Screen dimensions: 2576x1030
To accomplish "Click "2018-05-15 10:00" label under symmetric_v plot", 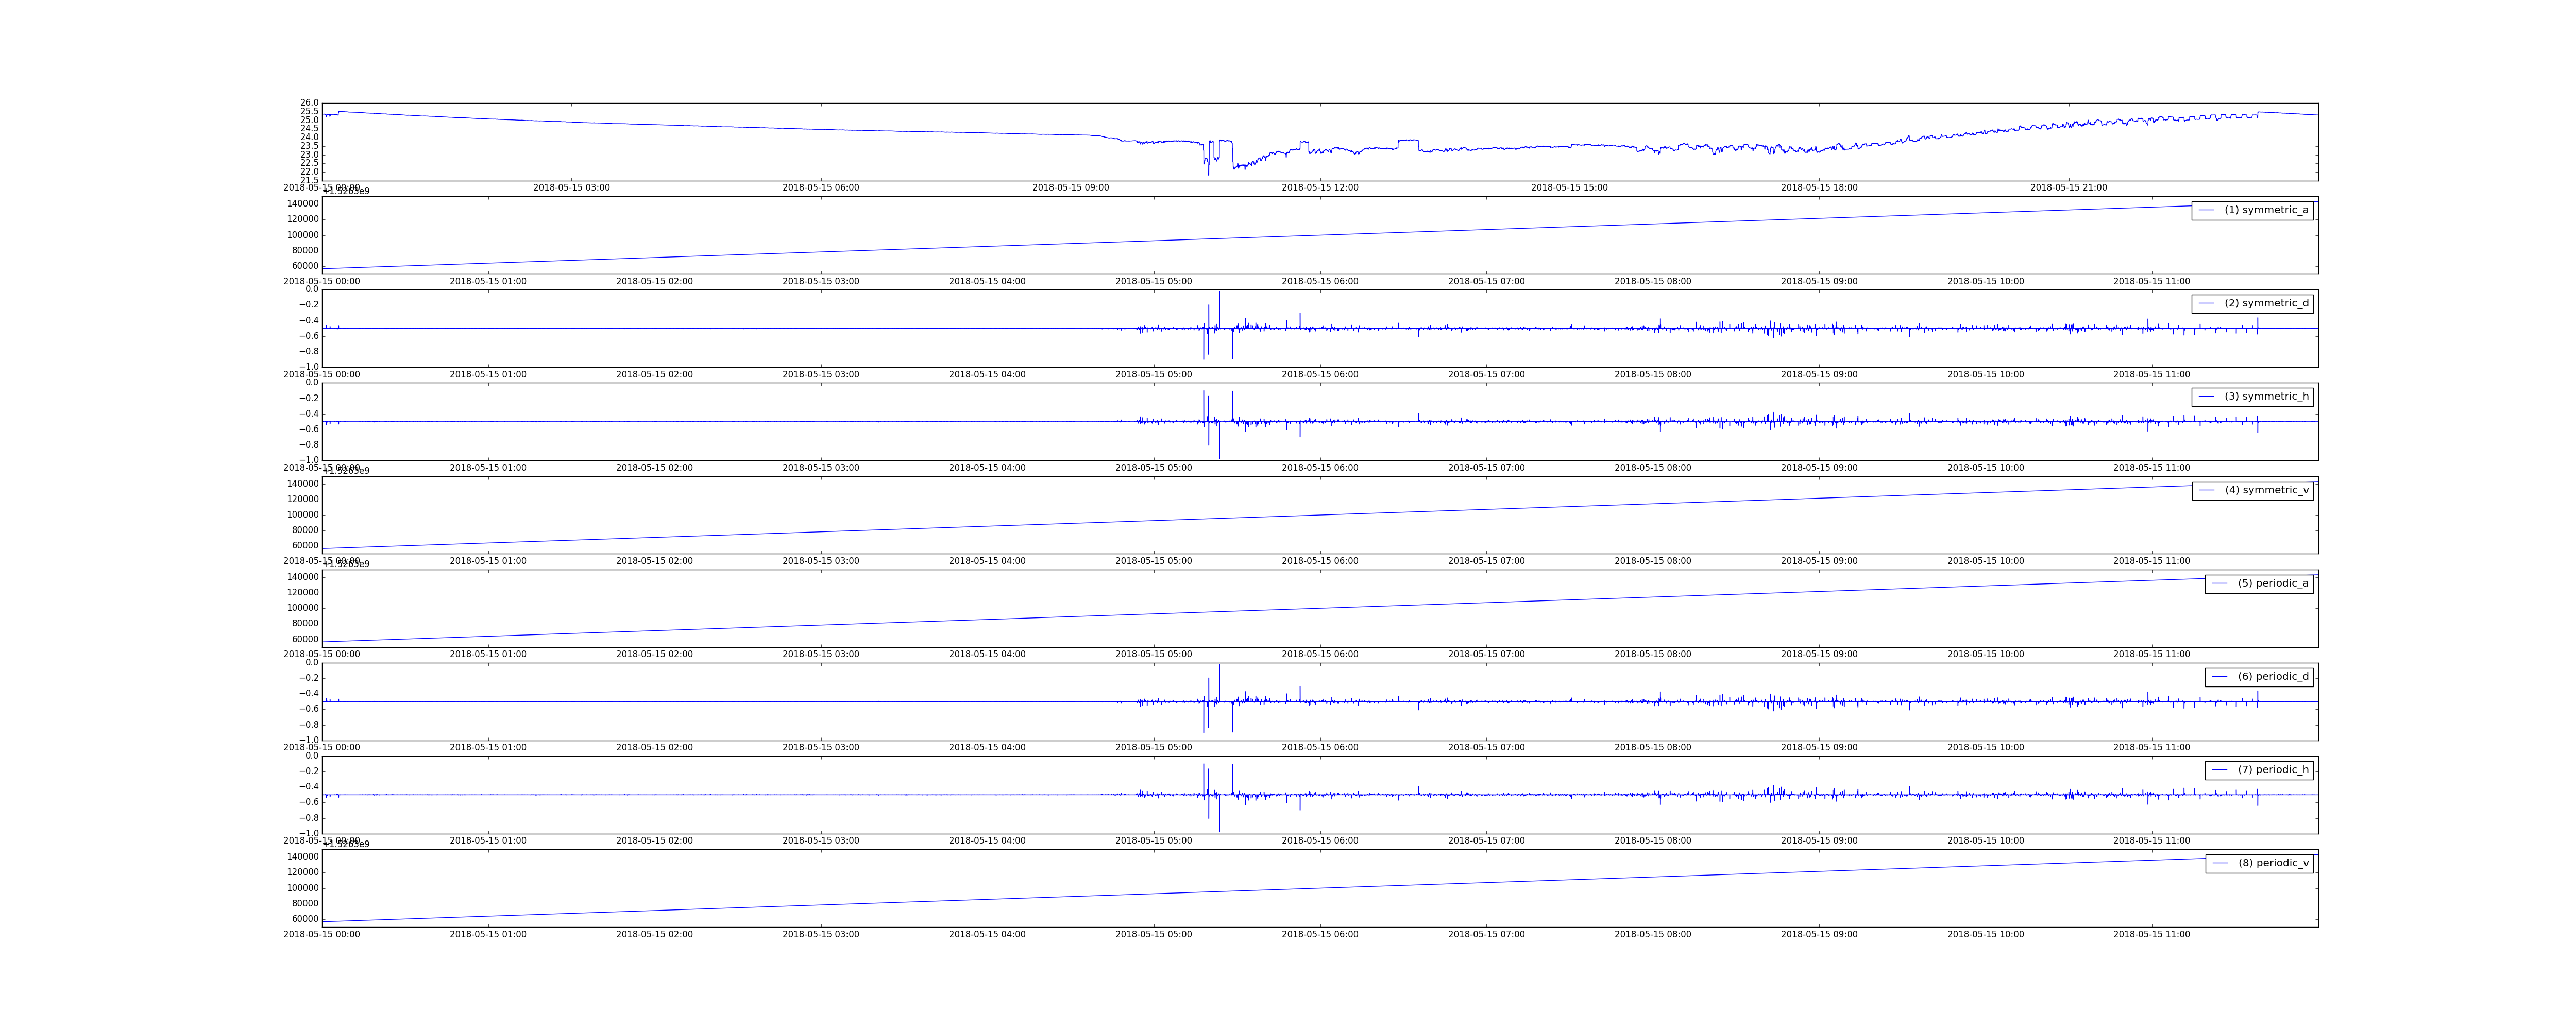I will click(x=1986, y=561).
